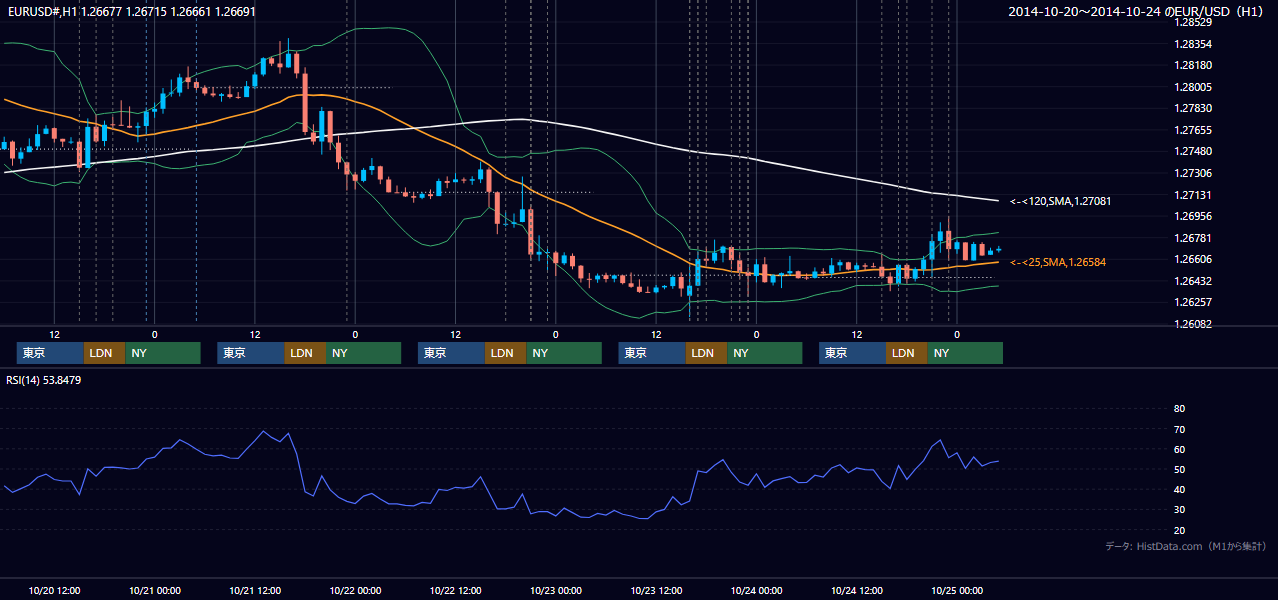Click RSI scale level 30
The image size is (1278, 600).
click(1179, 510)
